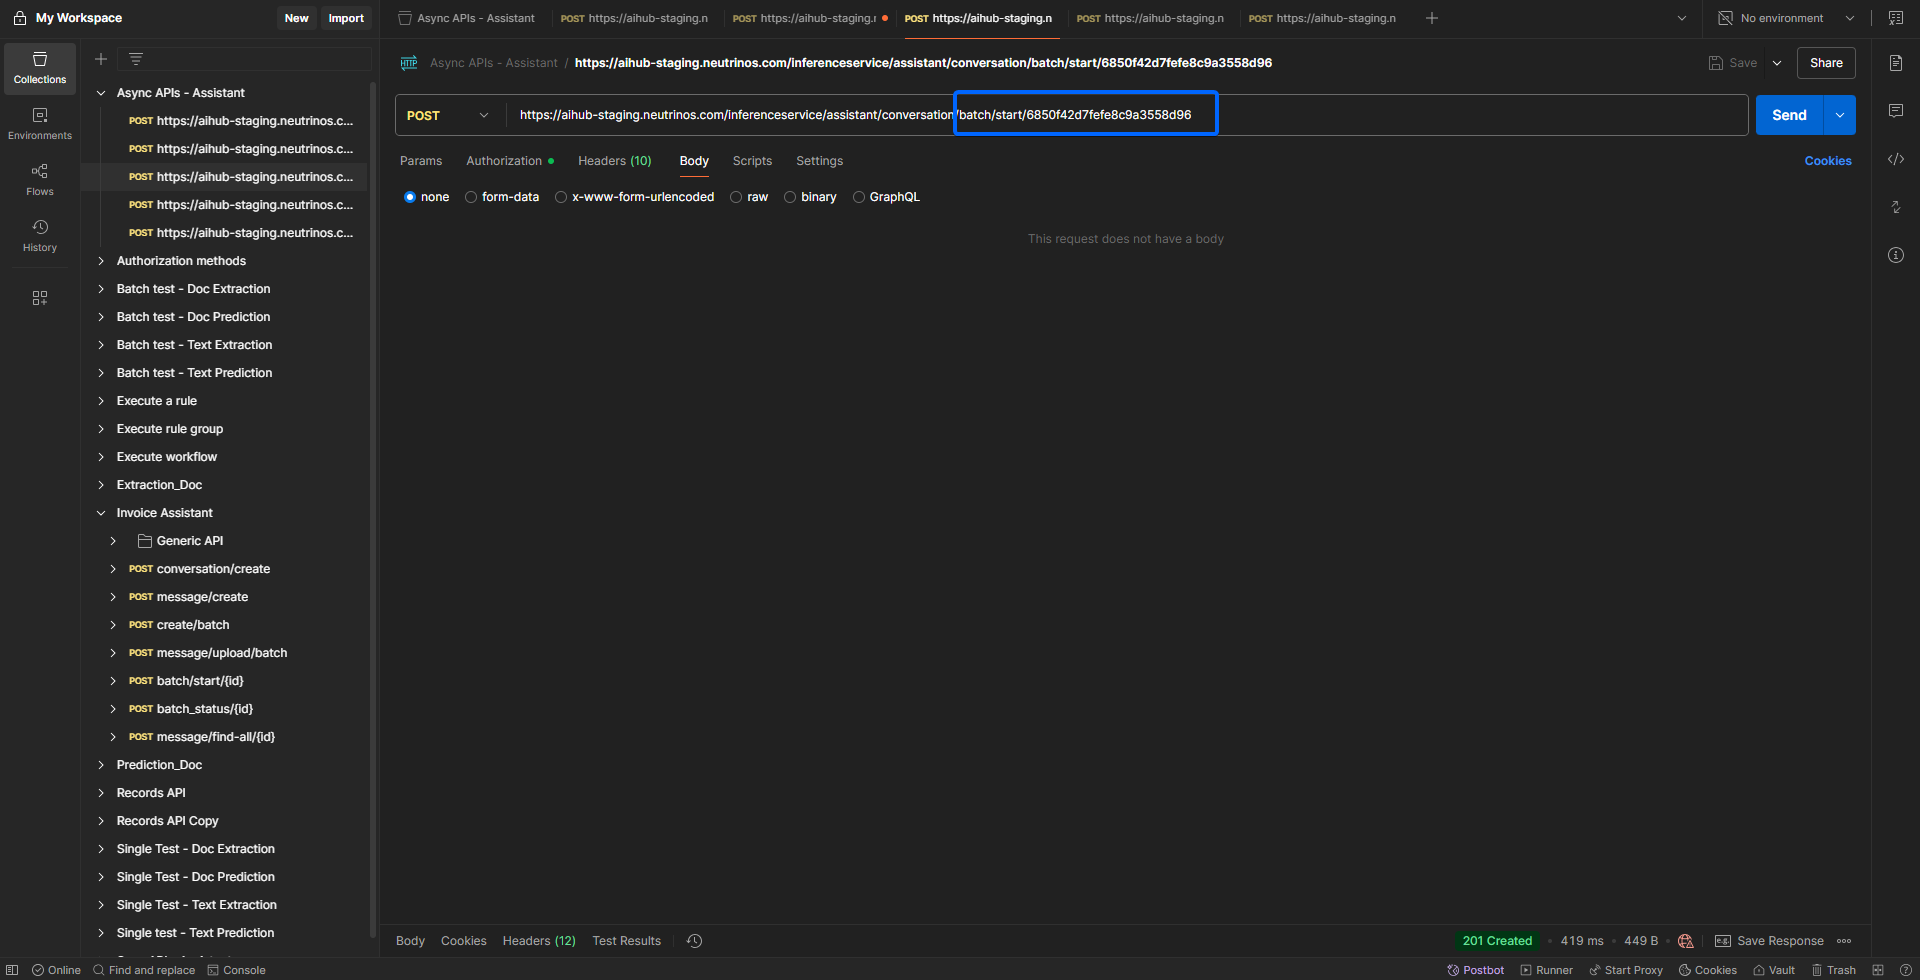The height and width of the screenshot is (980, 1920).
Task: Switch to the Scripts tab
Action: pyautogui.click(x=752, y=161)
